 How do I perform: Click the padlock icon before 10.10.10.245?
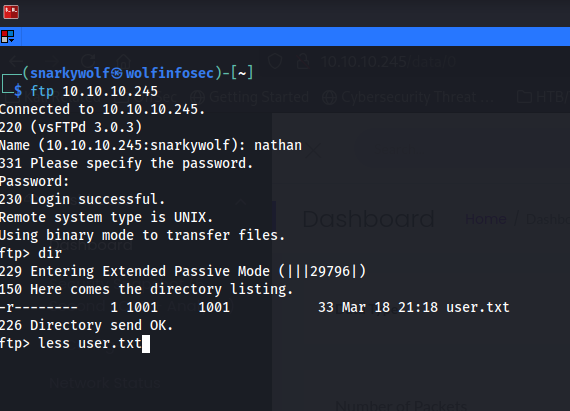click(x=303, y=61)
